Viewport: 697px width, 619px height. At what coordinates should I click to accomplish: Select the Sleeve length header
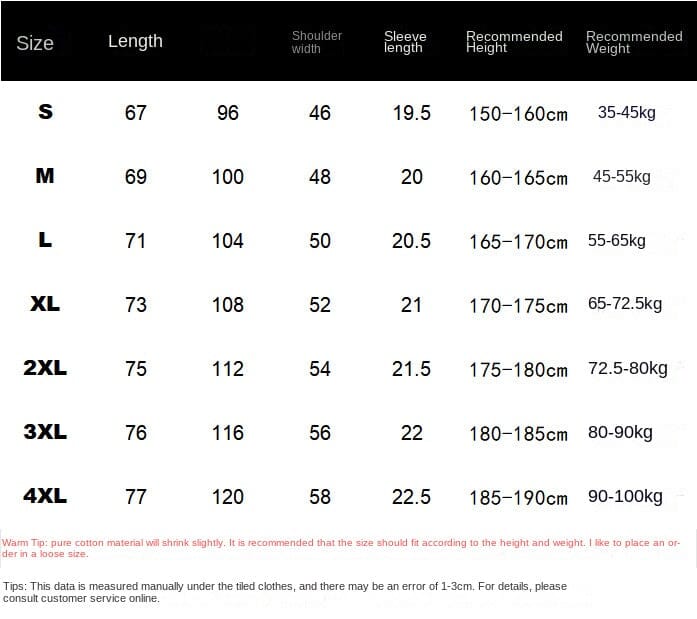click(x=405, y=42)
